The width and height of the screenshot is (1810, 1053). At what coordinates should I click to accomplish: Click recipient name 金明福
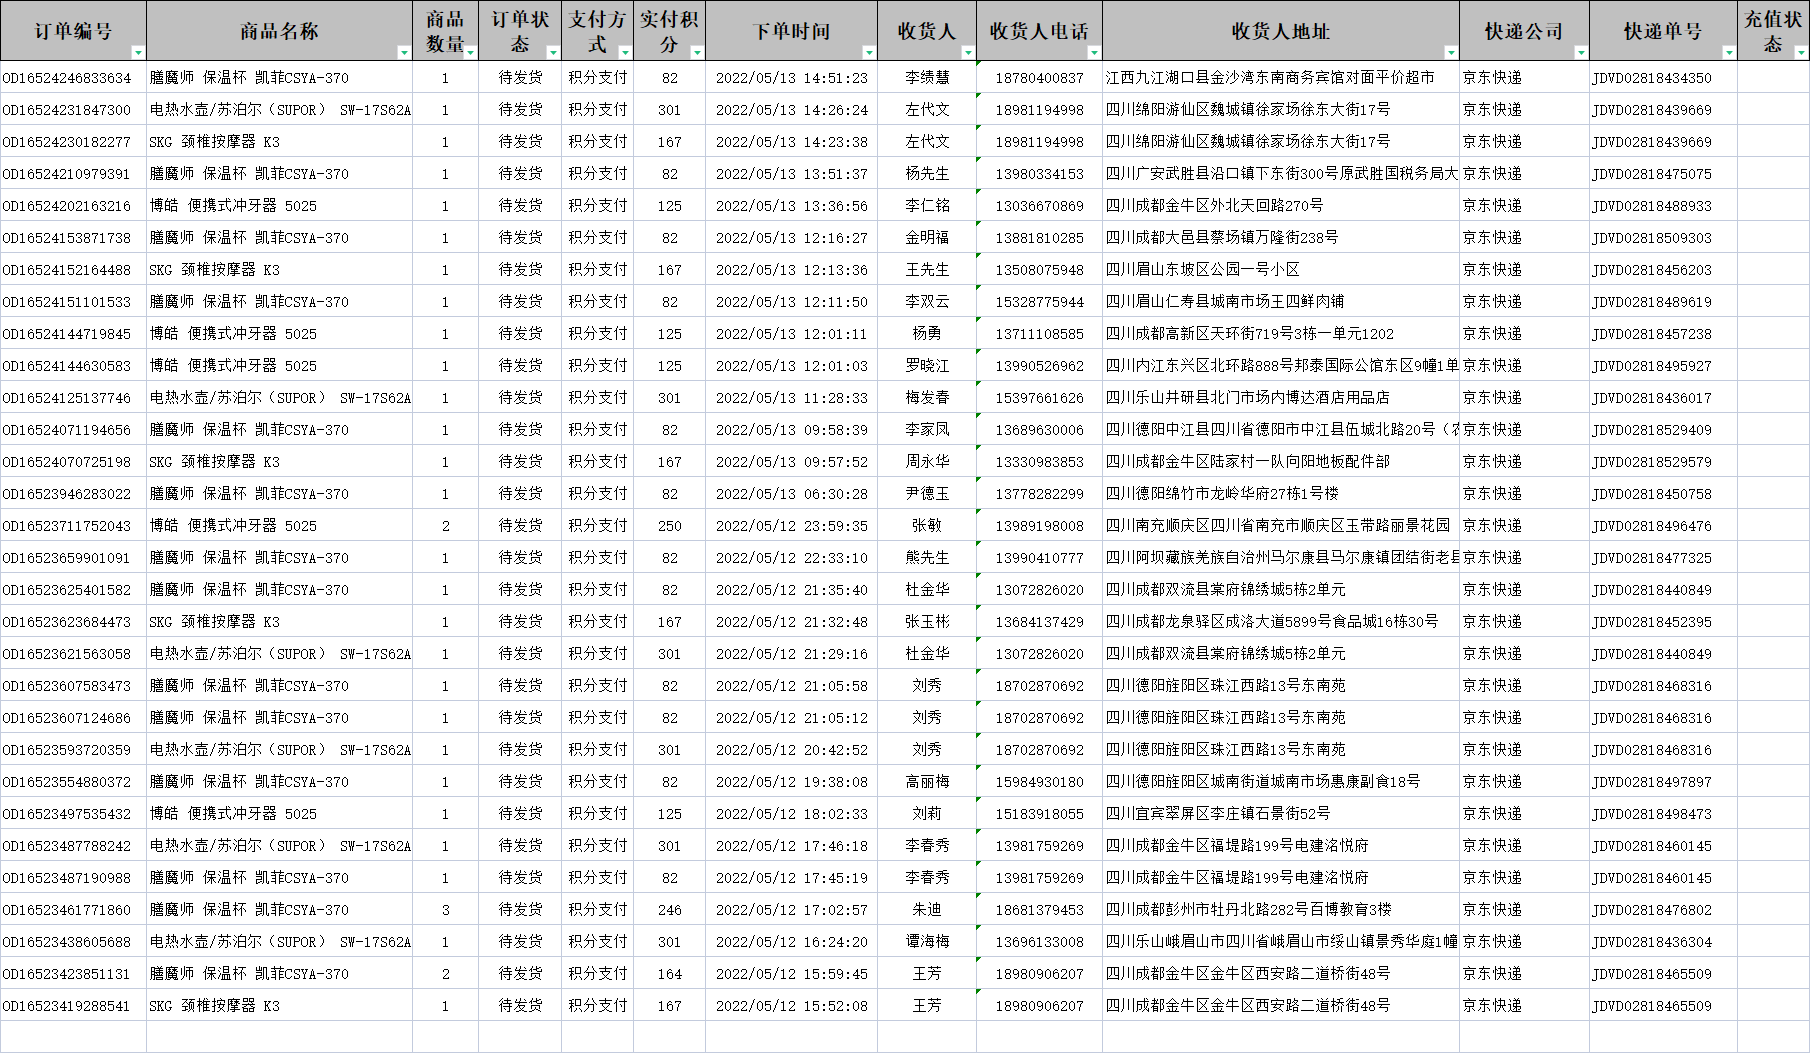point(927,238)
